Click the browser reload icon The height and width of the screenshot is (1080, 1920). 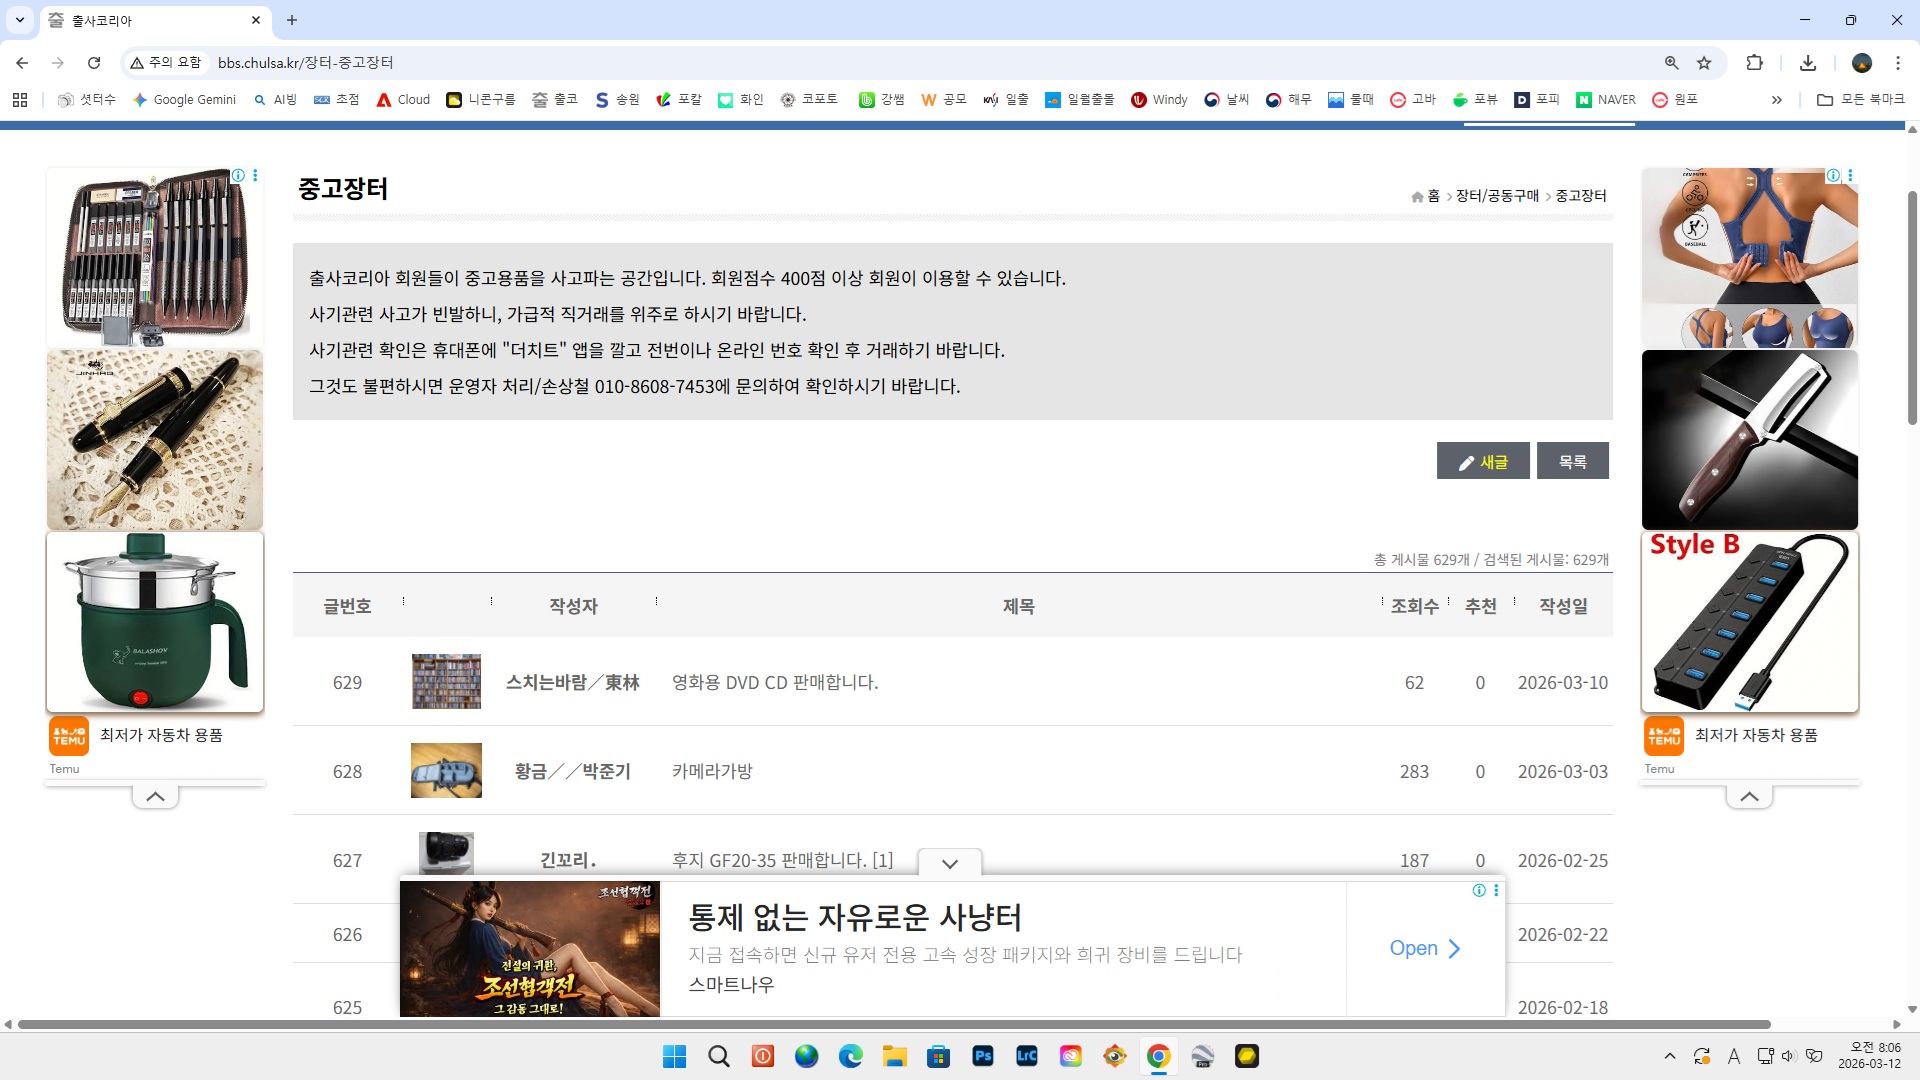pyautogui.click(x=94, y=63)
